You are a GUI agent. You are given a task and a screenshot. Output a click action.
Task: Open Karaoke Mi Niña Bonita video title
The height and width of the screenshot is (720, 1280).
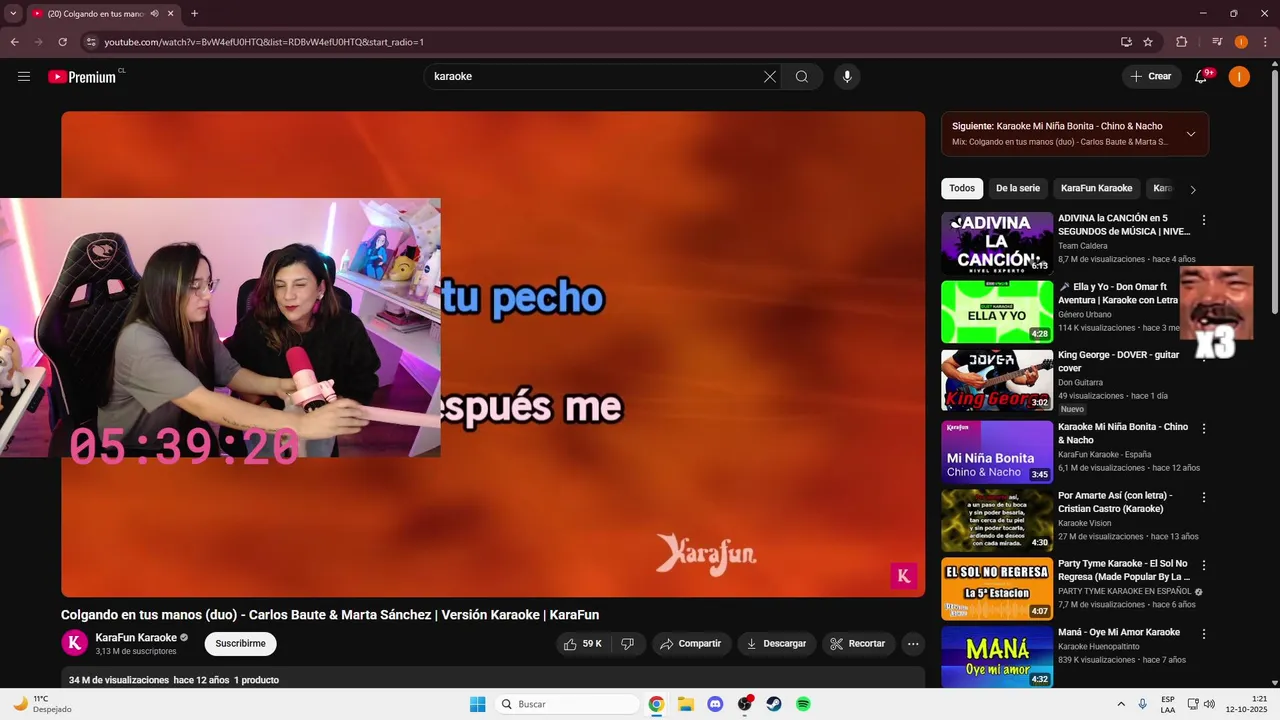1123,433
